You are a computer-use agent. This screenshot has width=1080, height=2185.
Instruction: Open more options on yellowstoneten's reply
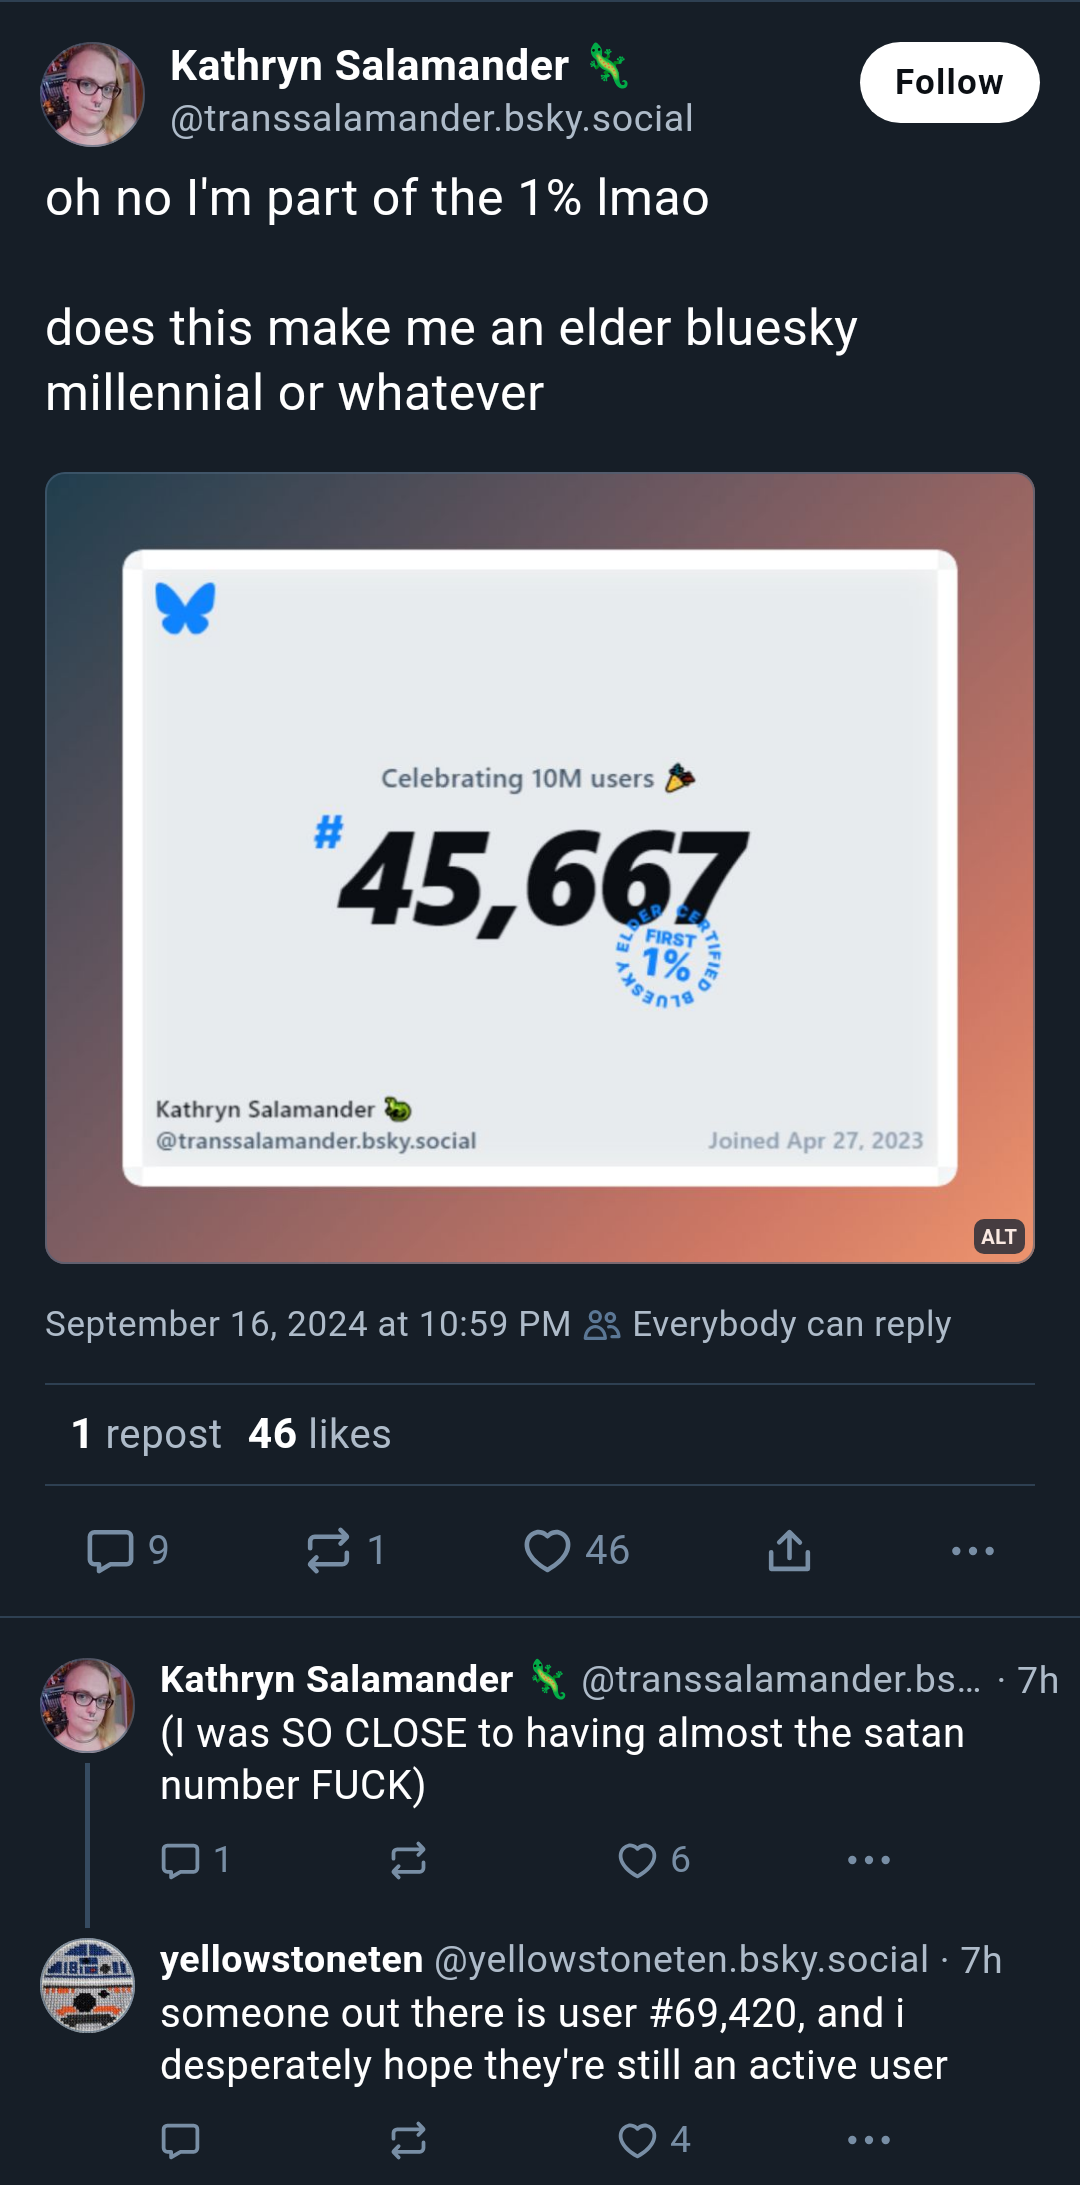868,2140
